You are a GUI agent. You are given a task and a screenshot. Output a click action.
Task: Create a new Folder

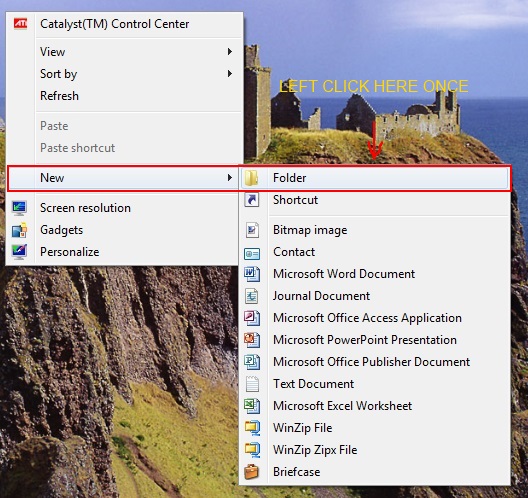coord(374,178)
